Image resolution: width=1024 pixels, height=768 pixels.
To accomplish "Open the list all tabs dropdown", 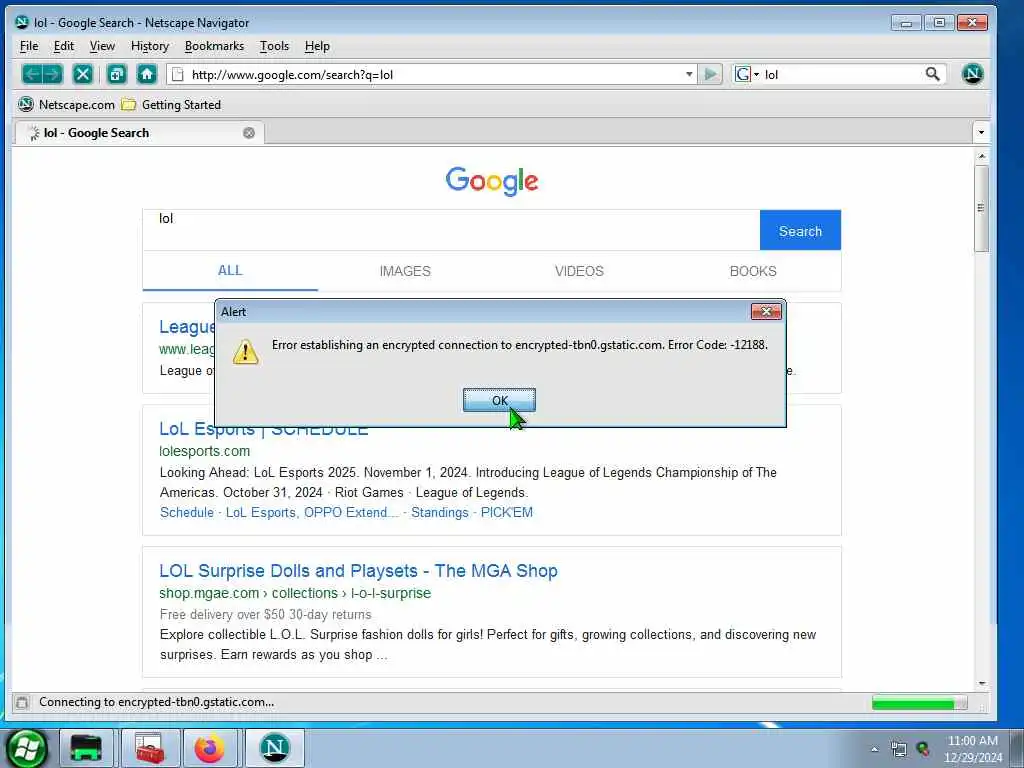I will click(981, 133).
